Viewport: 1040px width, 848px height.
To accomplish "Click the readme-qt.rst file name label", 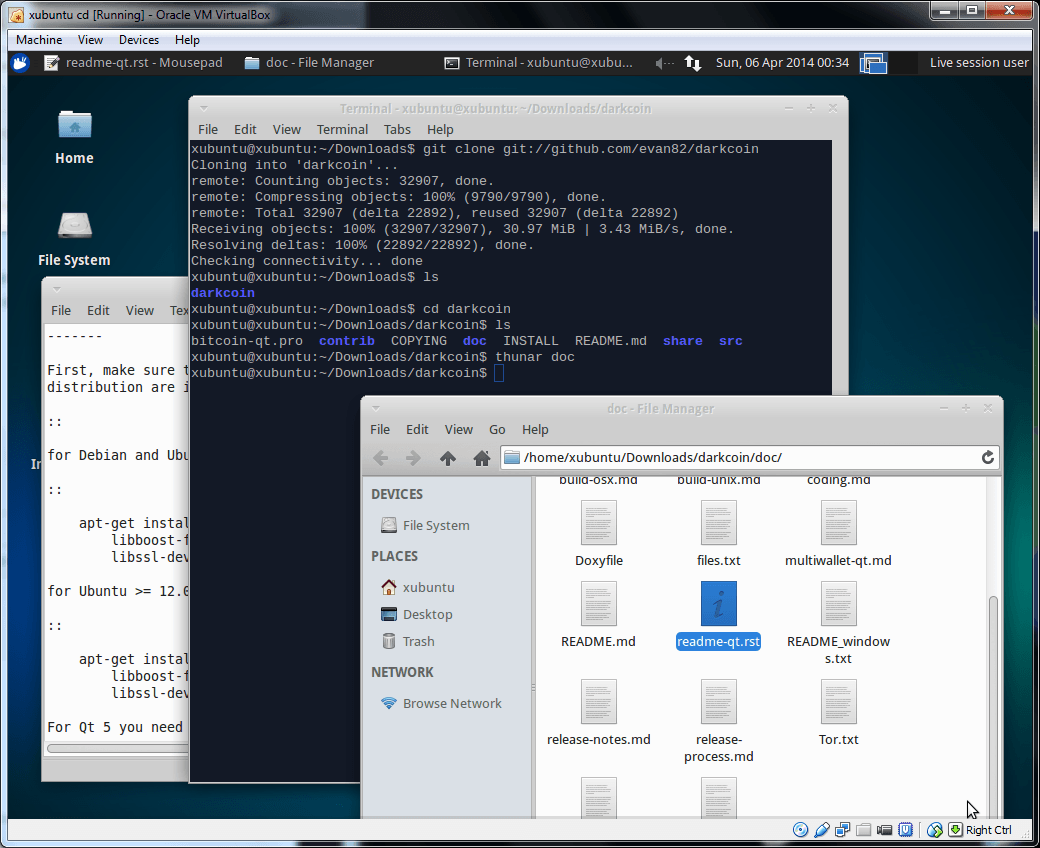I will 718,642.
